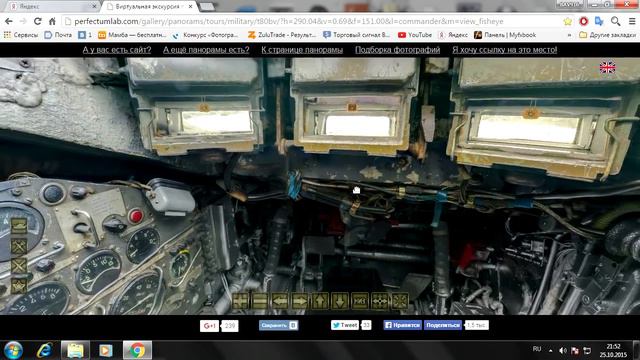This screenshot has width=640, height=360.
Task: Open the browser home page
Action: (52, 21)
